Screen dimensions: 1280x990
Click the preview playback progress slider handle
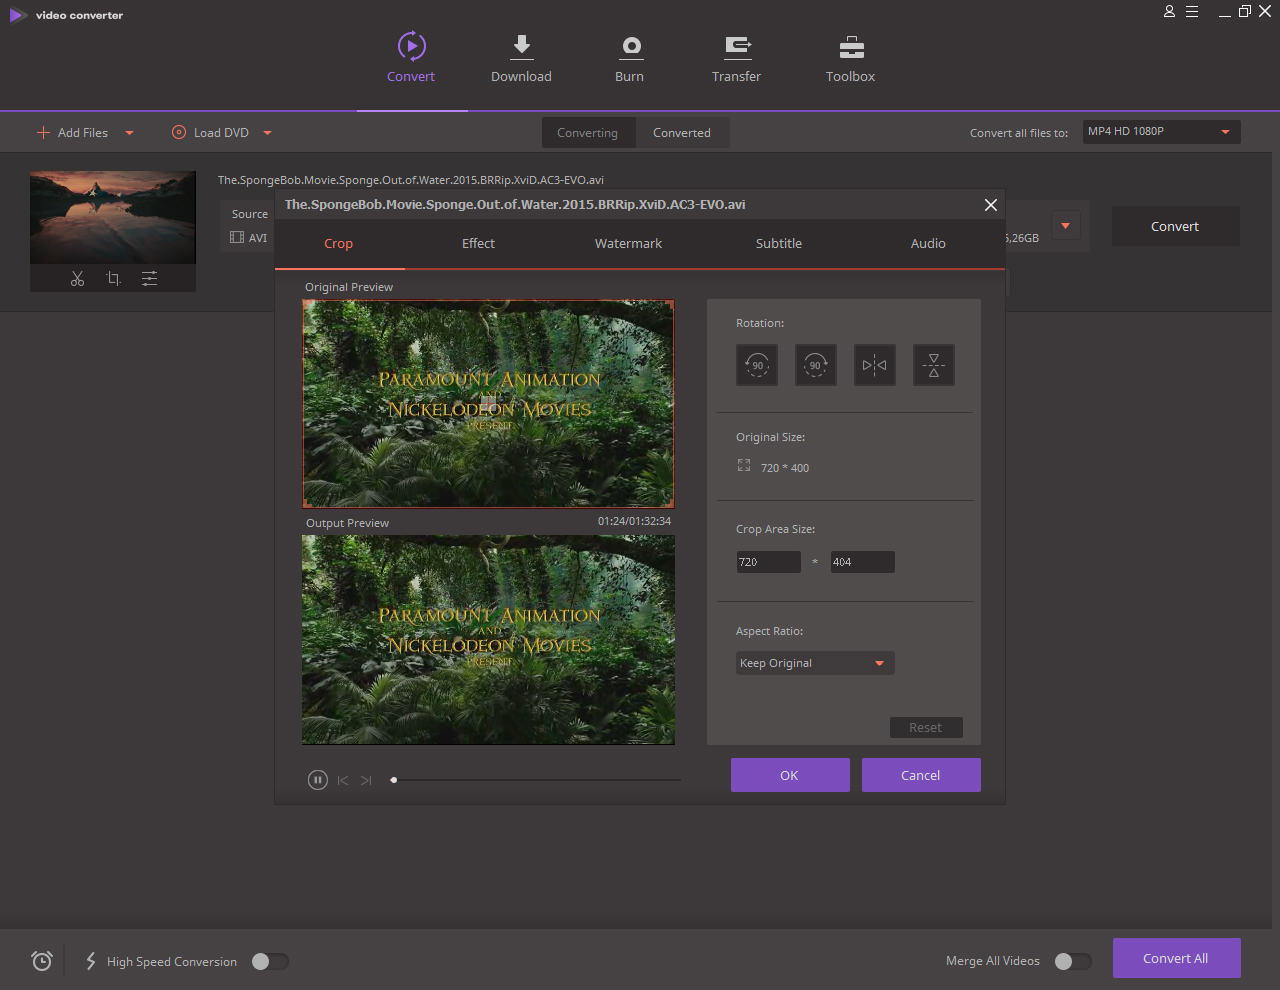(x=394, y=780)
